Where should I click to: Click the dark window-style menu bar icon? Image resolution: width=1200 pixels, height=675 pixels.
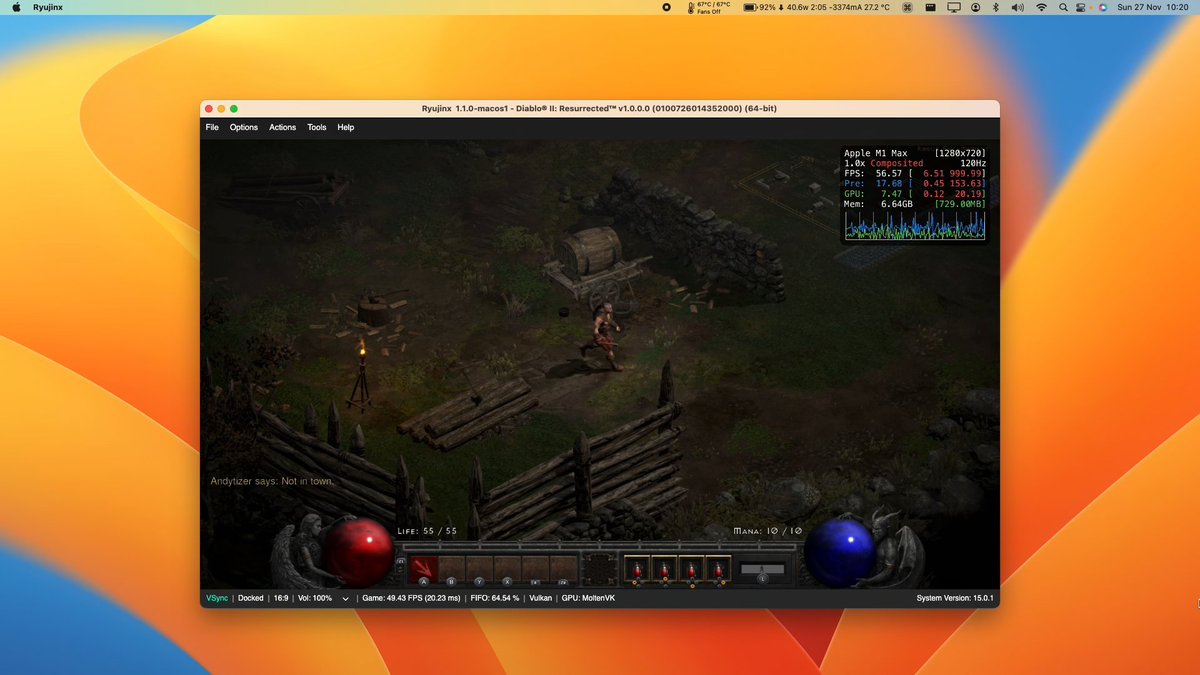[930, 7]
